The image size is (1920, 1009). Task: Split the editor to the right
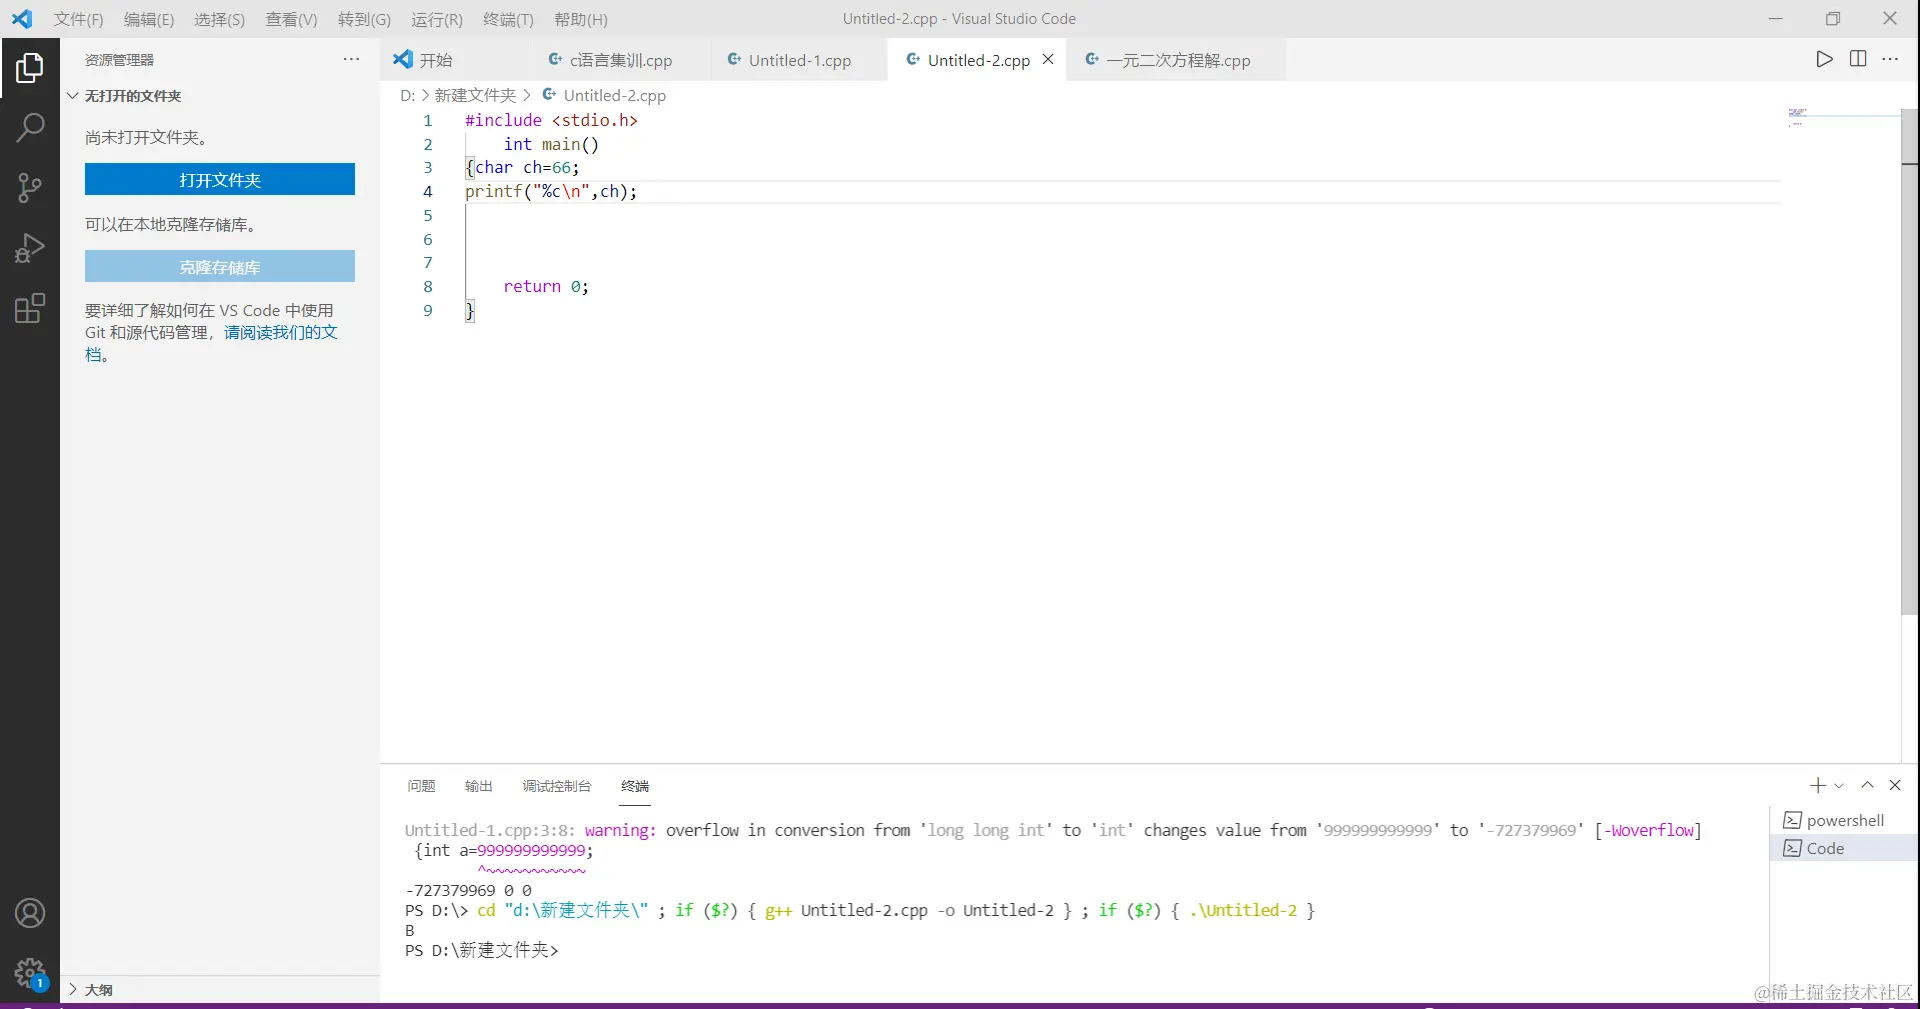[1858, 59]
